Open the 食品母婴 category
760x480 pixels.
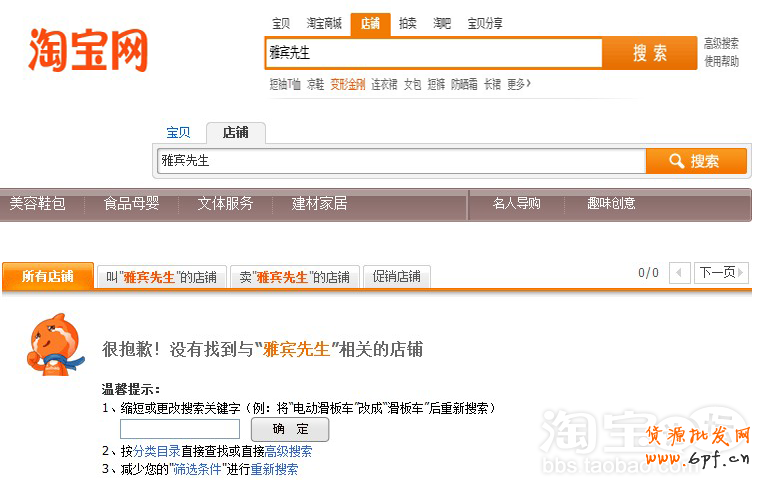click(x=131, y=203)
